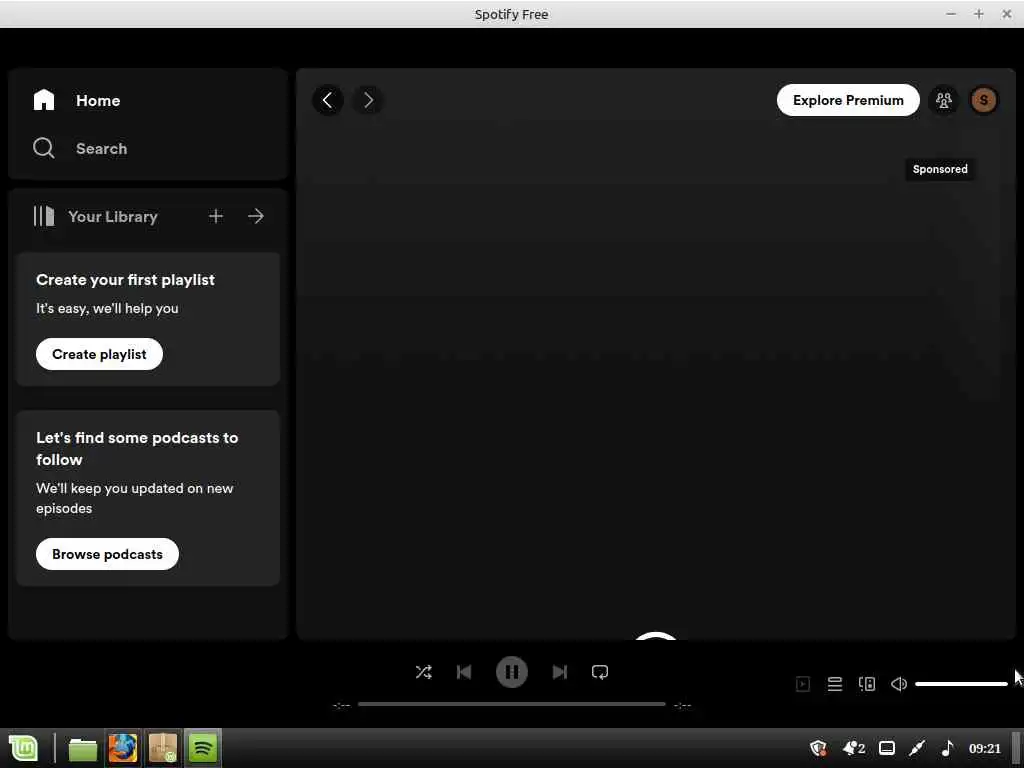
Task: Pause playback with center button
Action: (511, 672)
